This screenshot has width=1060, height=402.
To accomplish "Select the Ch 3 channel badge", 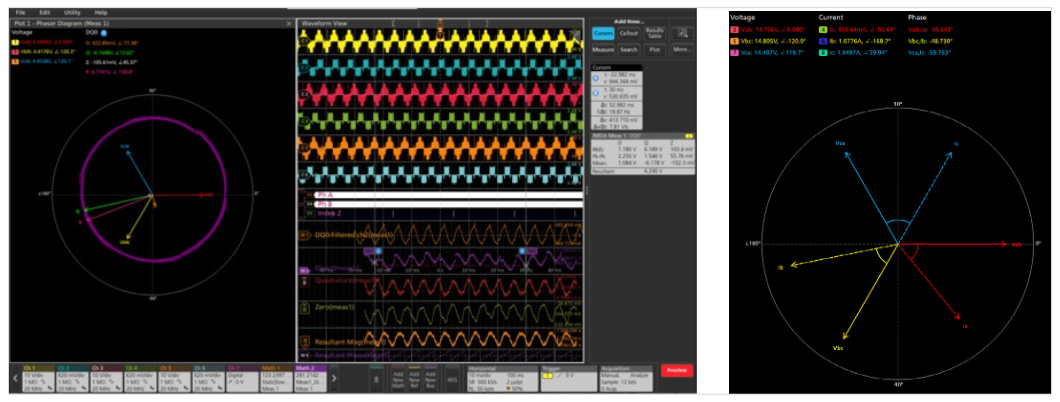I will [105, 378].
